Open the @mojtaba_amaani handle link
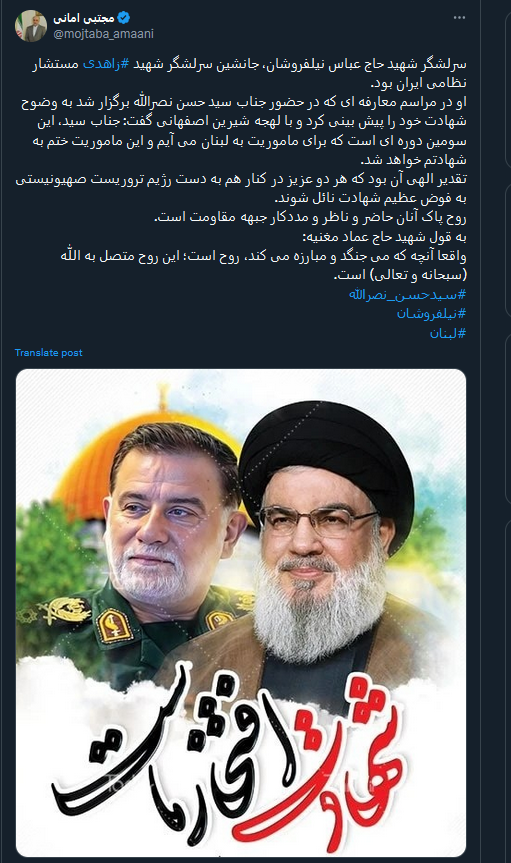 (103, 34)
